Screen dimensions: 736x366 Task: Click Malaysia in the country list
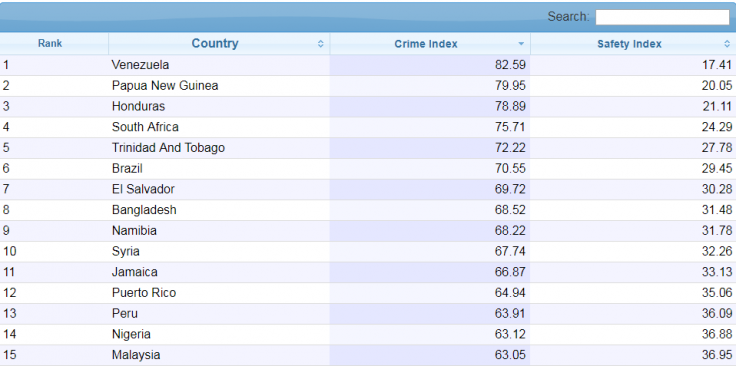(136, 355)
